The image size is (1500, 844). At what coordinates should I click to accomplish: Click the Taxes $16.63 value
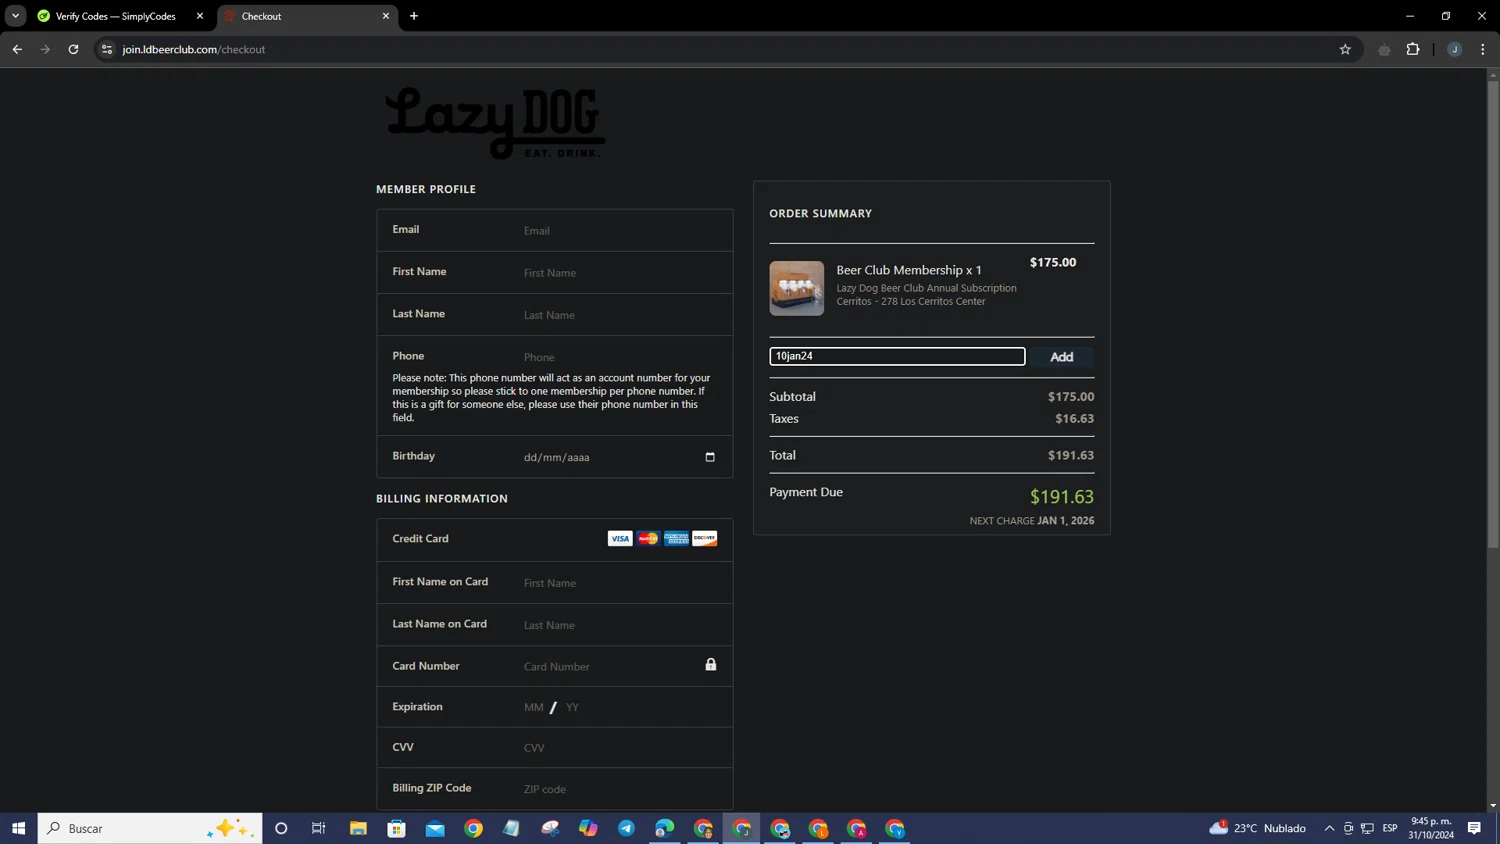tap(1075, 419)
